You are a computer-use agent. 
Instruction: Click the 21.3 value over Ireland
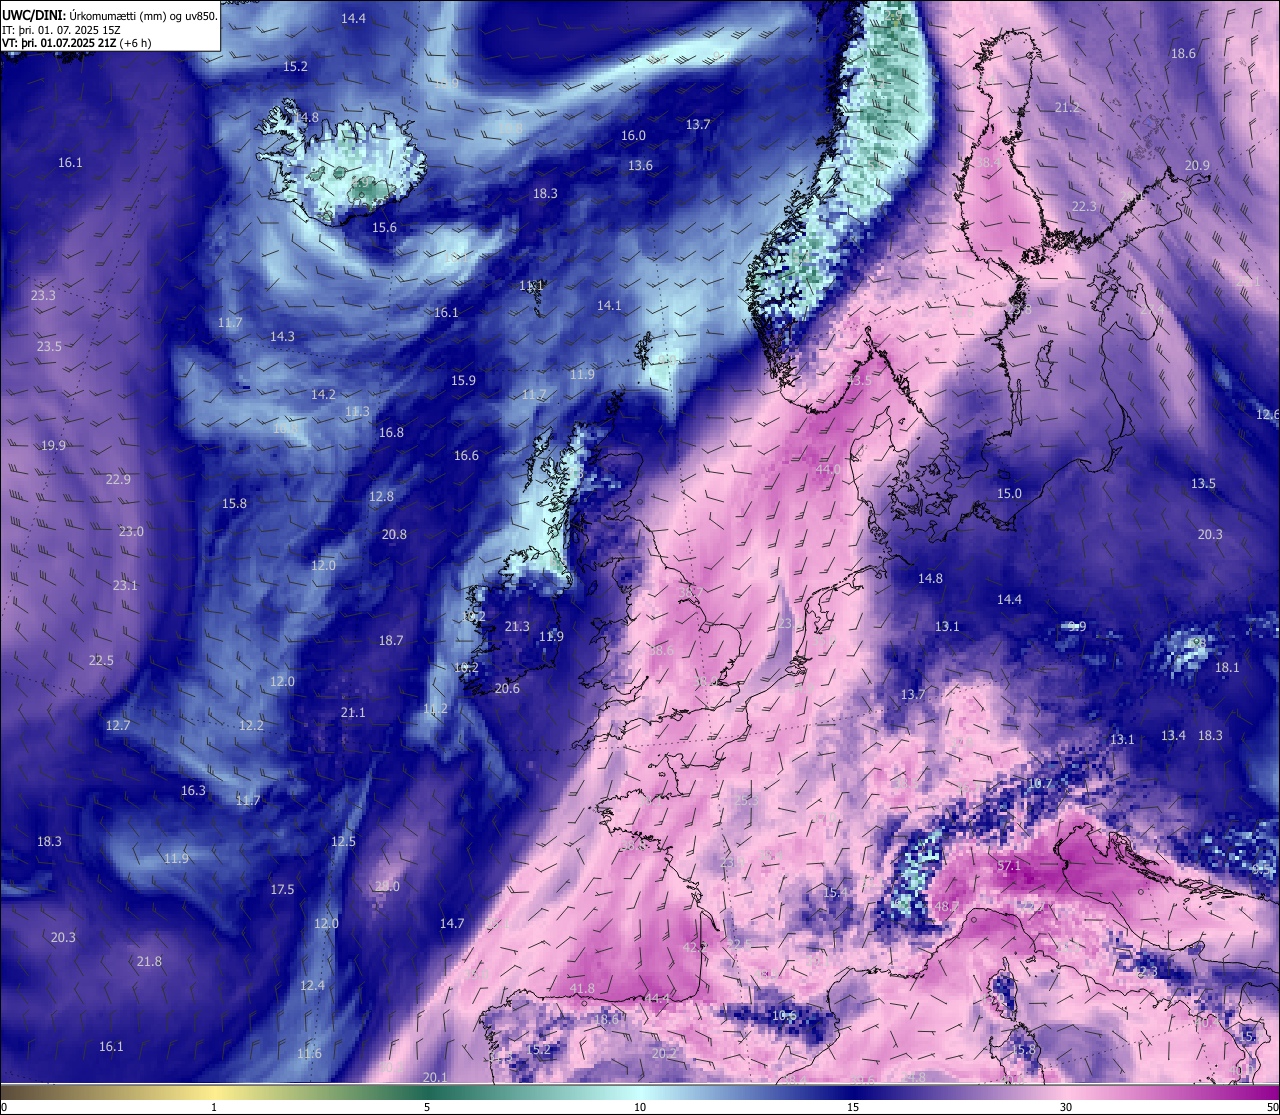pos(517,626)
